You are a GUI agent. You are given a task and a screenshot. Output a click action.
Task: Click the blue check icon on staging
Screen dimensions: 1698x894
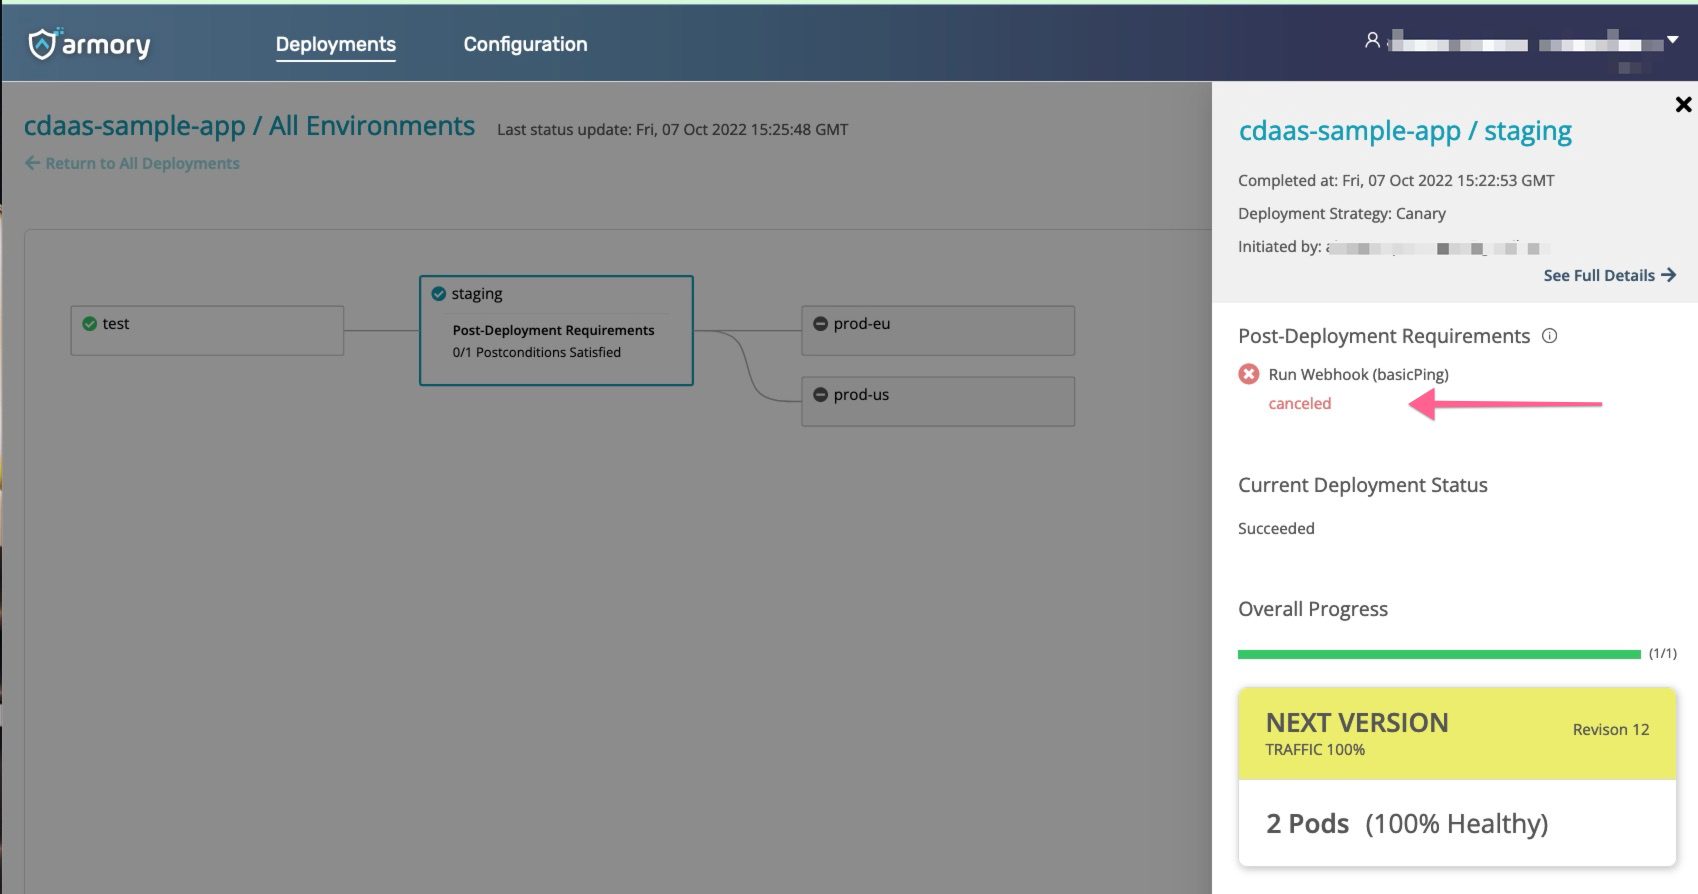click(x=438, y=294)
